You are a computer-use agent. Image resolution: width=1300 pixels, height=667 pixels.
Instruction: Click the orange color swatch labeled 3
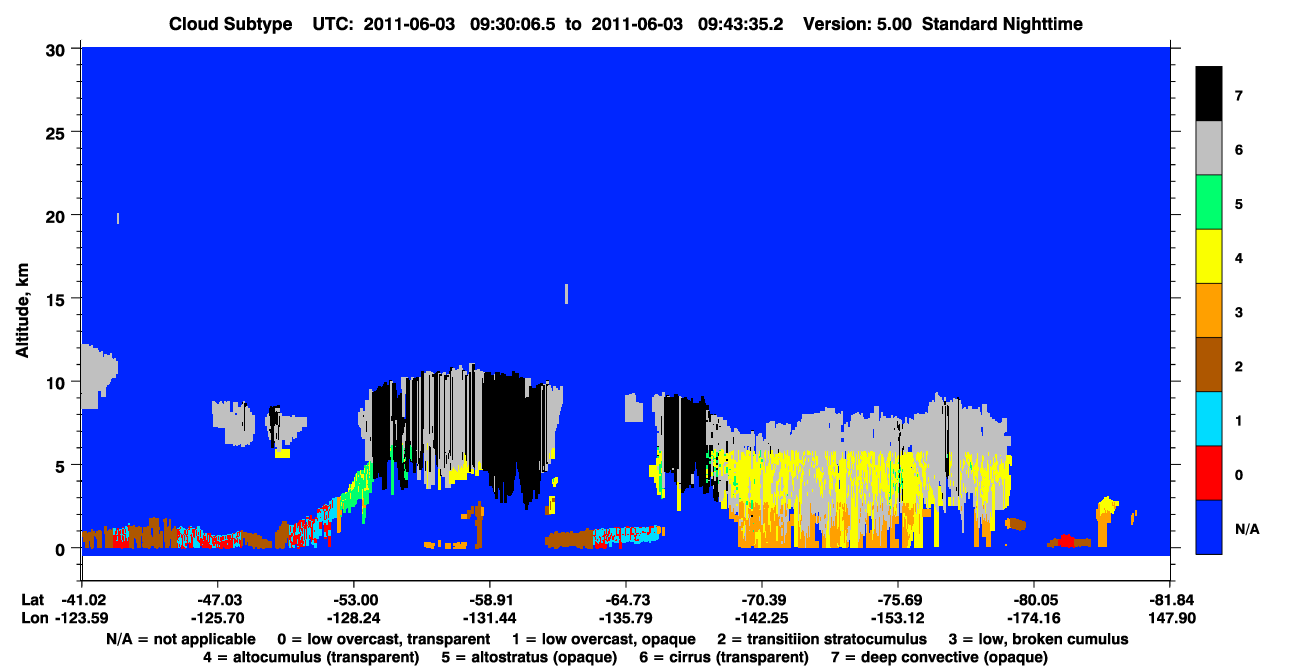1209,311
